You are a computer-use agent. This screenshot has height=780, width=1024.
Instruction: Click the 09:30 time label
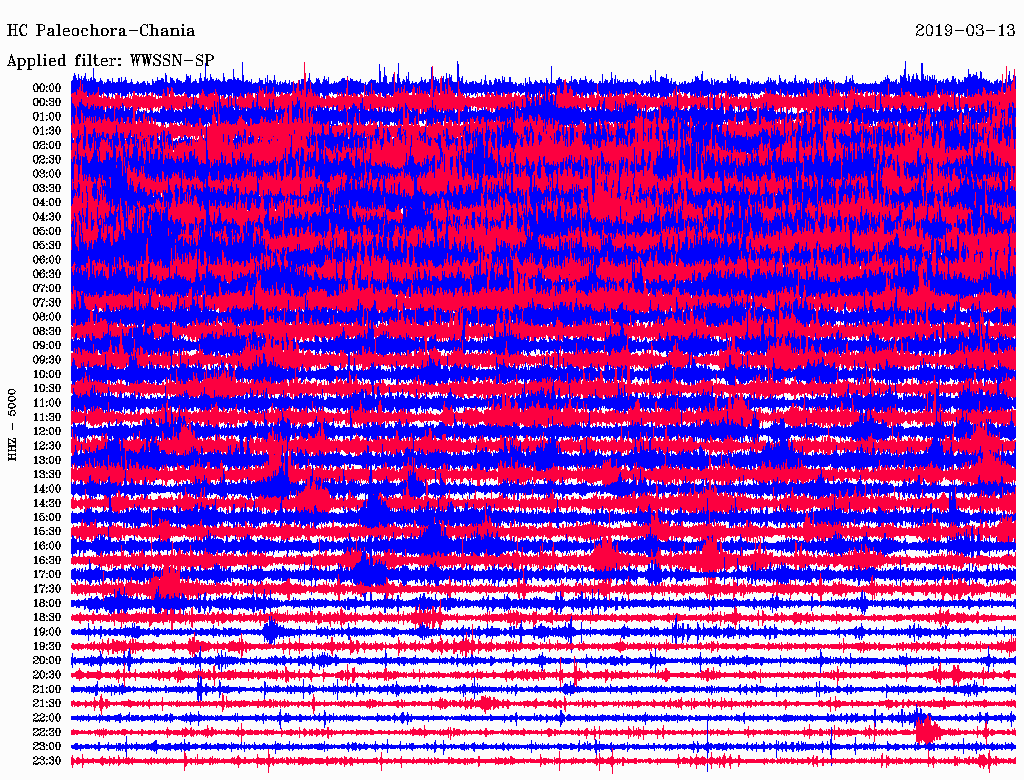tap(47, 361)
